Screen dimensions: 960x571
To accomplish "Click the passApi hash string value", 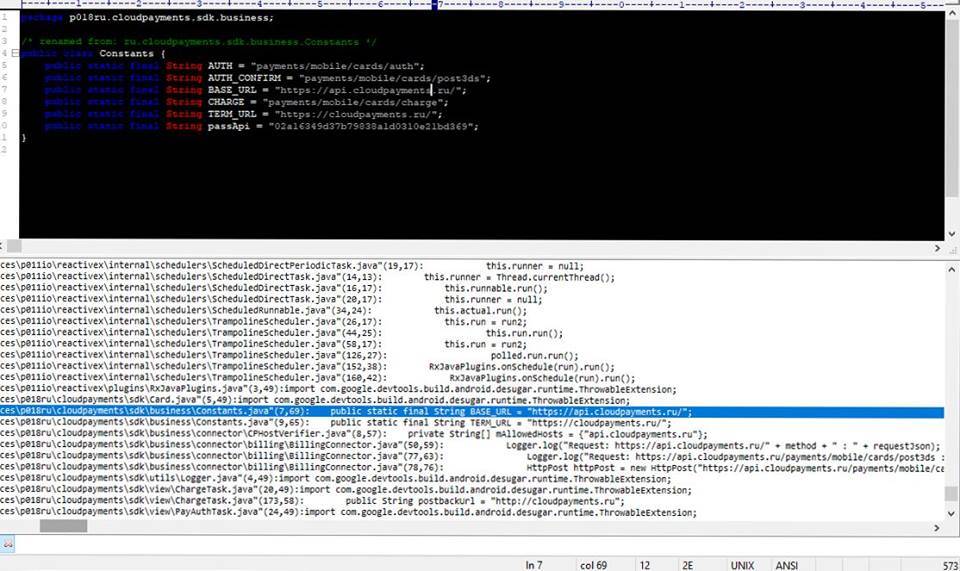I will pos(371,126).
